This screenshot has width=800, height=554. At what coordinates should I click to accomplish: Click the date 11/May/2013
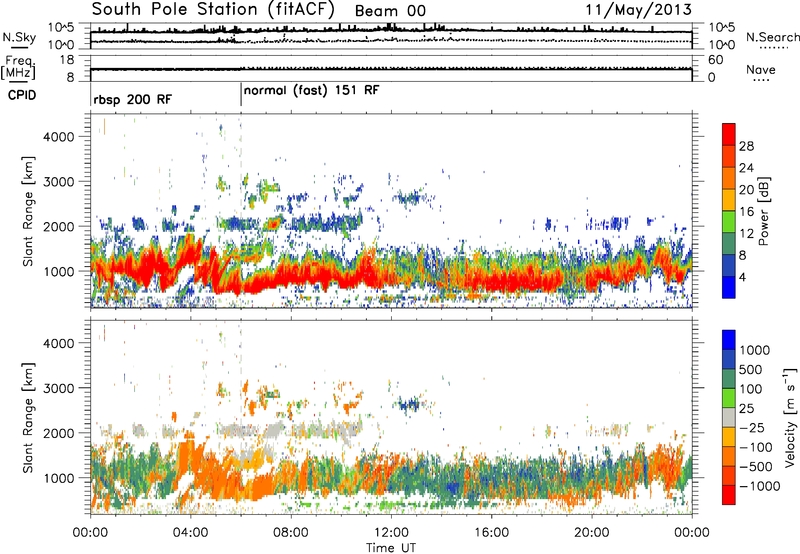pyautogui.click(x=638, y=10)
